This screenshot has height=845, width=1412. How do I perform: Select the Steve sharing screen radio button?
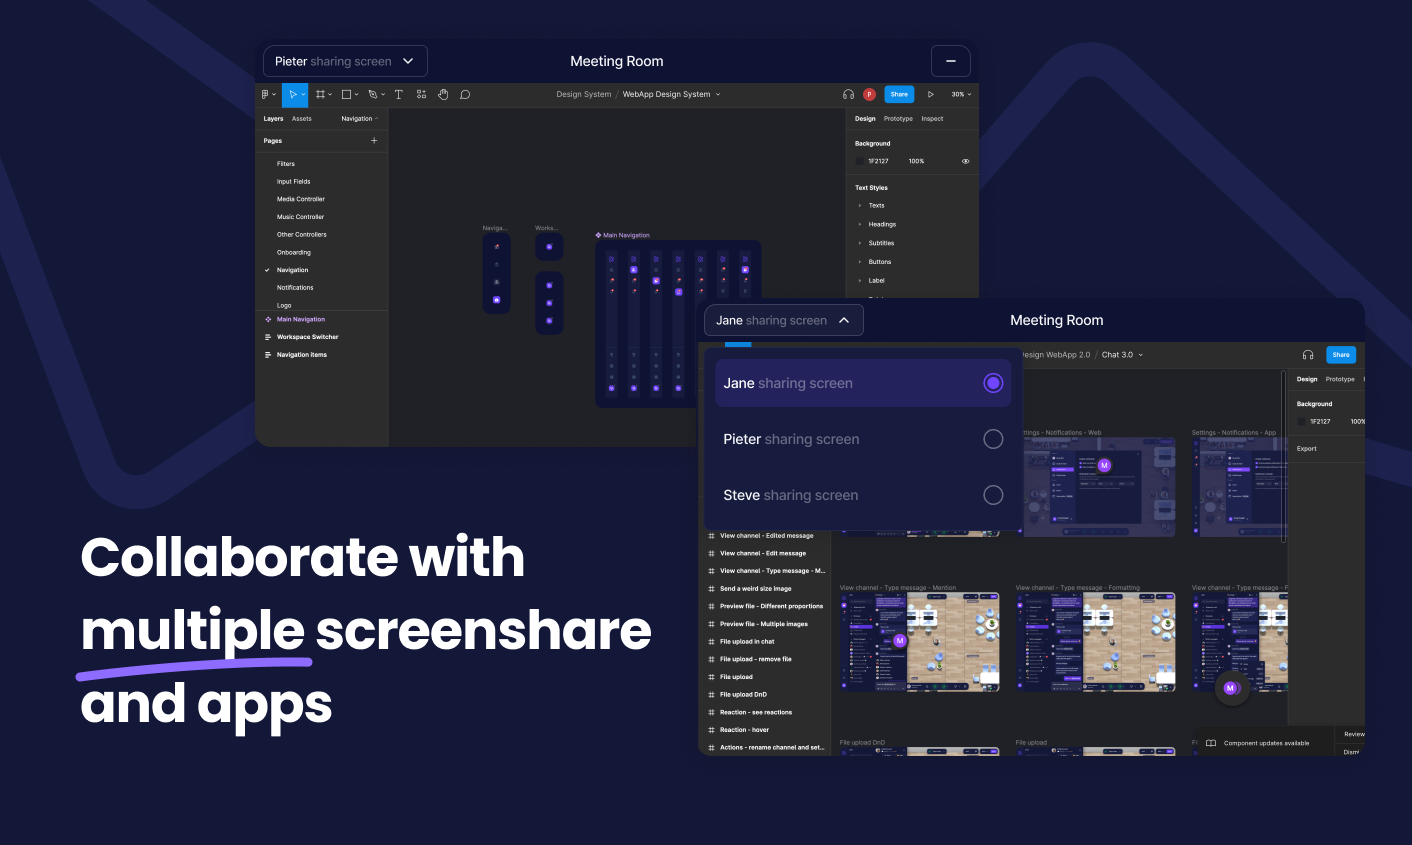(993, 495)
